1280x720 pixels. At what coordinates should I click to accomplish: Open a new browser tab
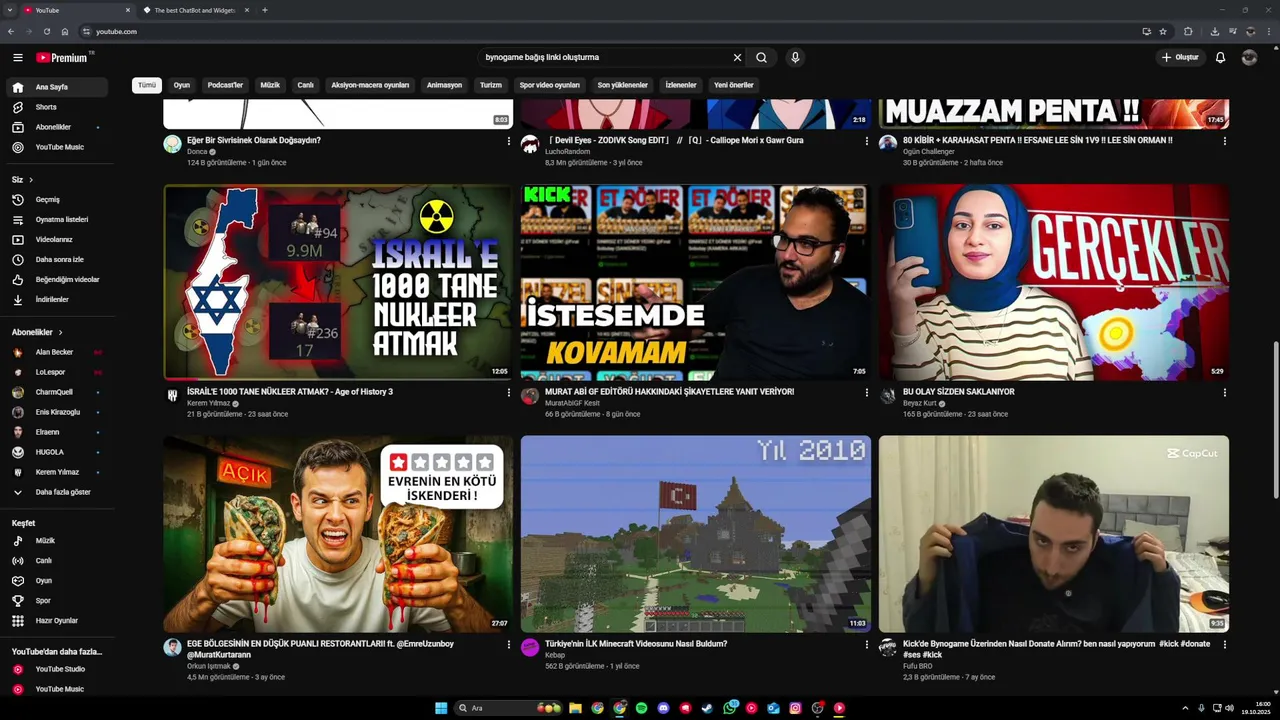pos(265,10)
